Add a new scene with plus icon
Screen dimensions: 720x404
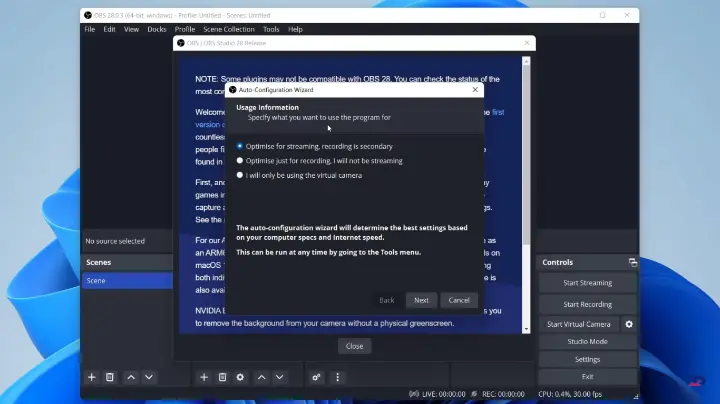click(x=91, y=377)
